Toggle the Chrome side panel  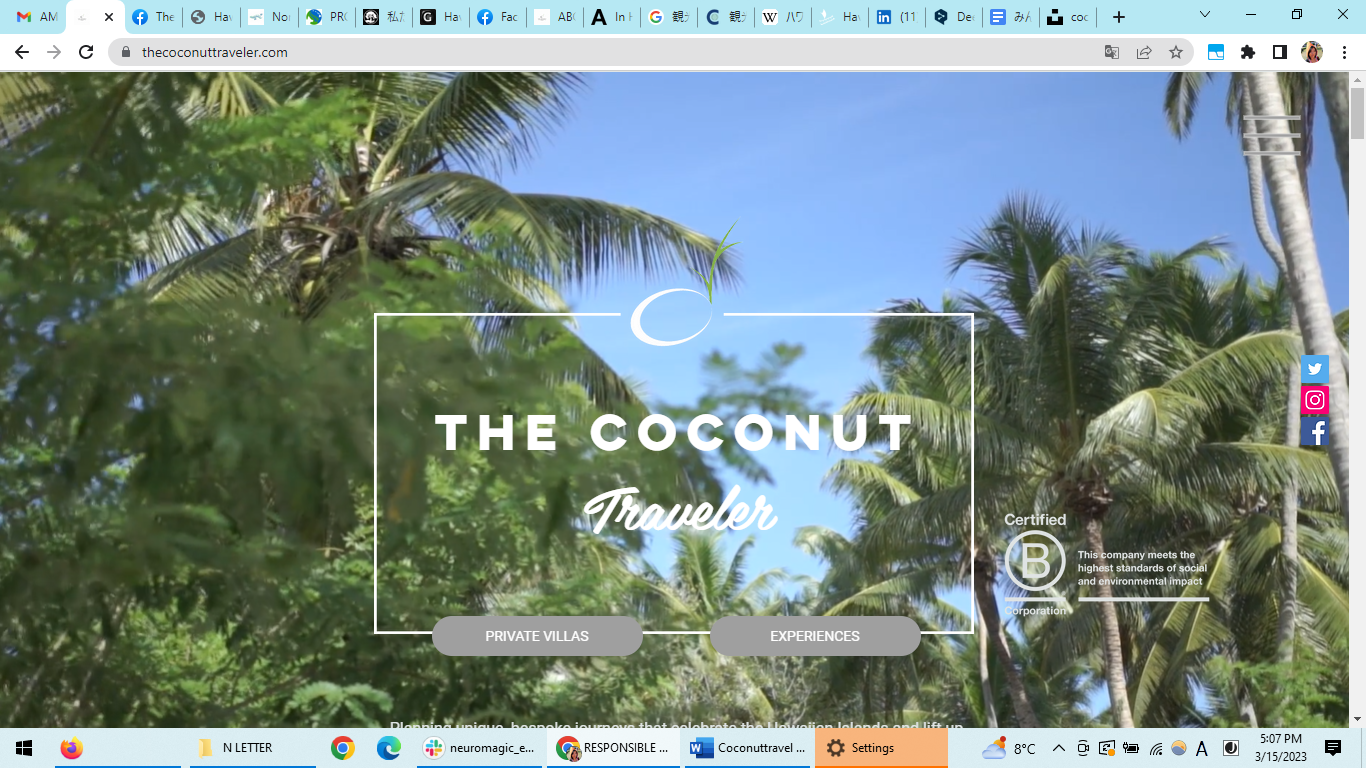tap(1280, 52)
